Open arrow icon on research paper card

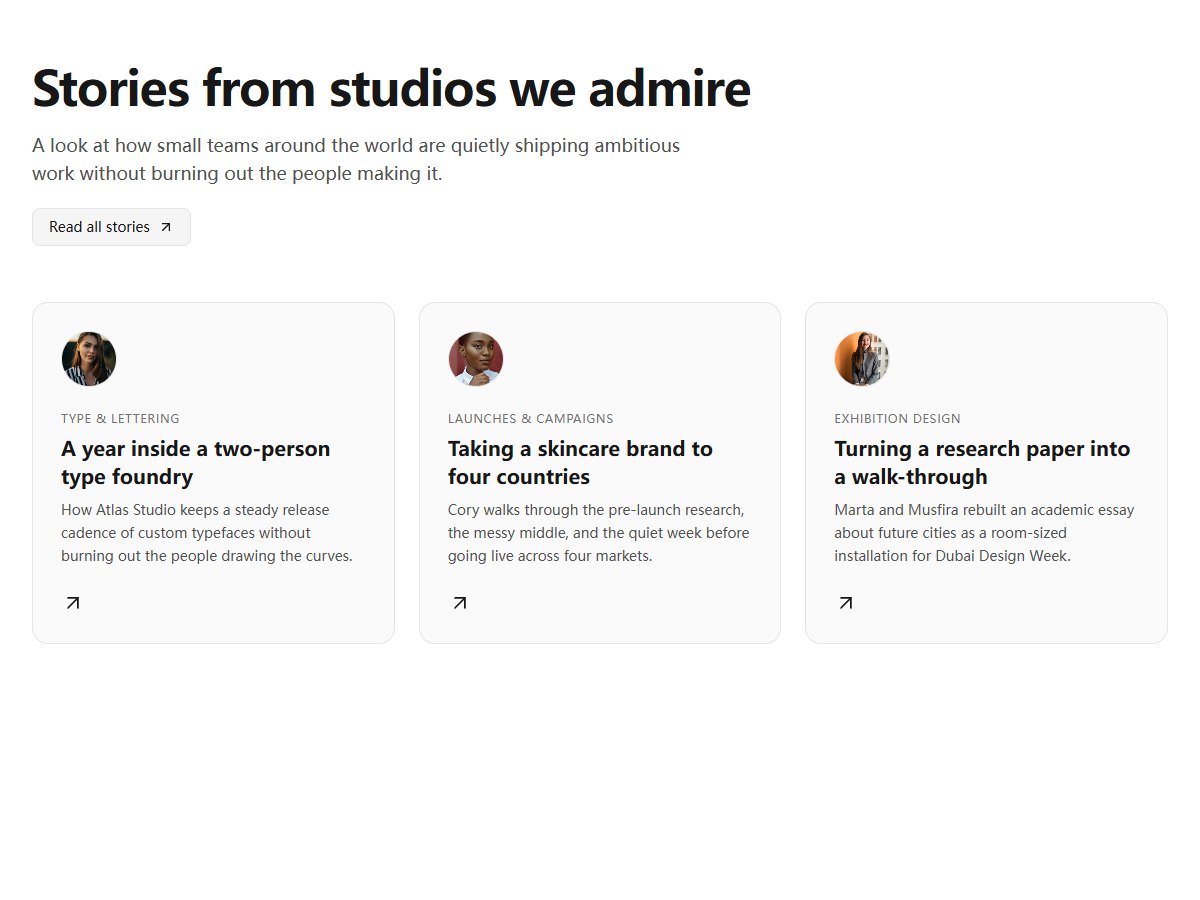pyautogui.click(x=846, y=603)
